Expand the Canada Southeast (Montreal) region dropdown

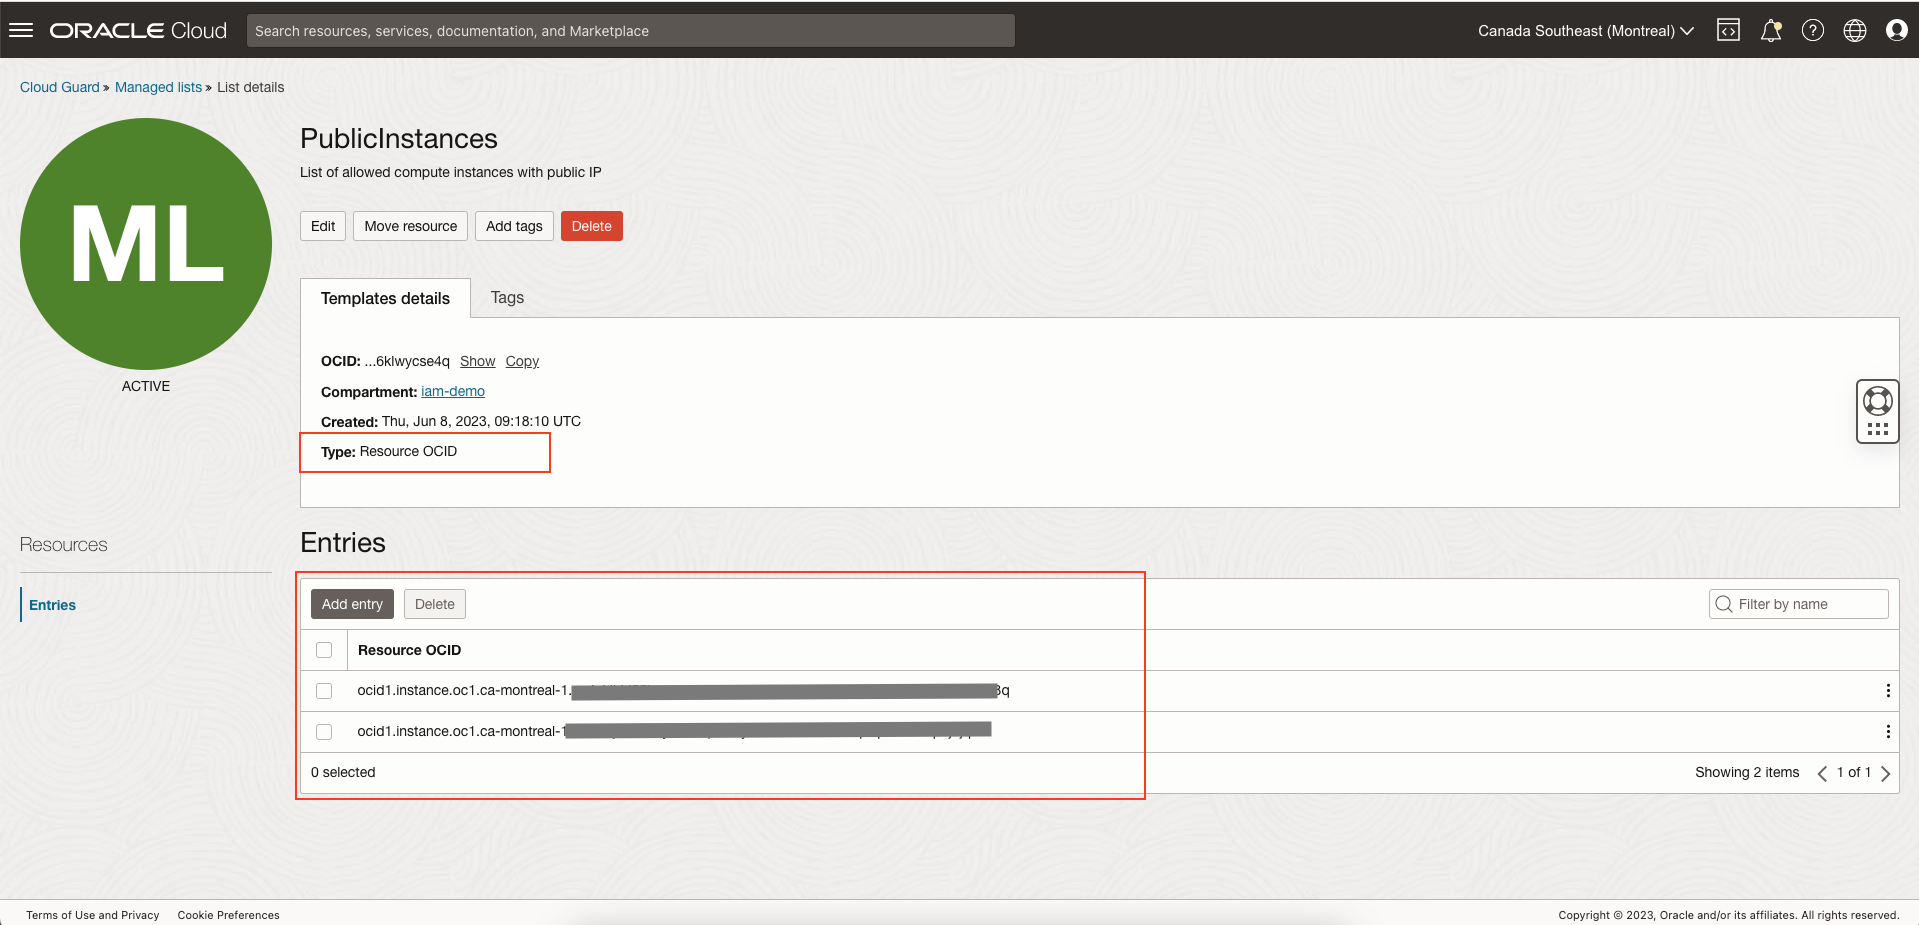[1586, 31]
